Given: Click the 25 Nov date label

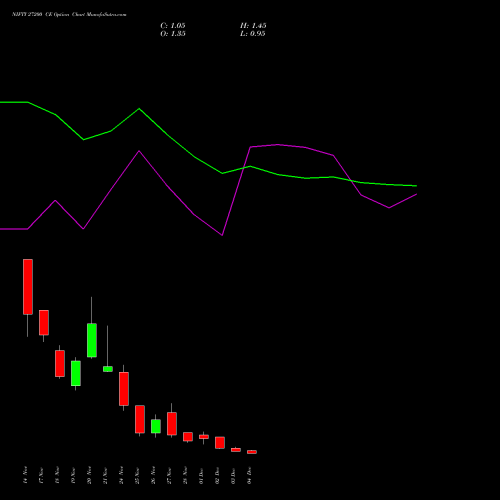Looking at the screenshot, I should click(x=138, y=475).
